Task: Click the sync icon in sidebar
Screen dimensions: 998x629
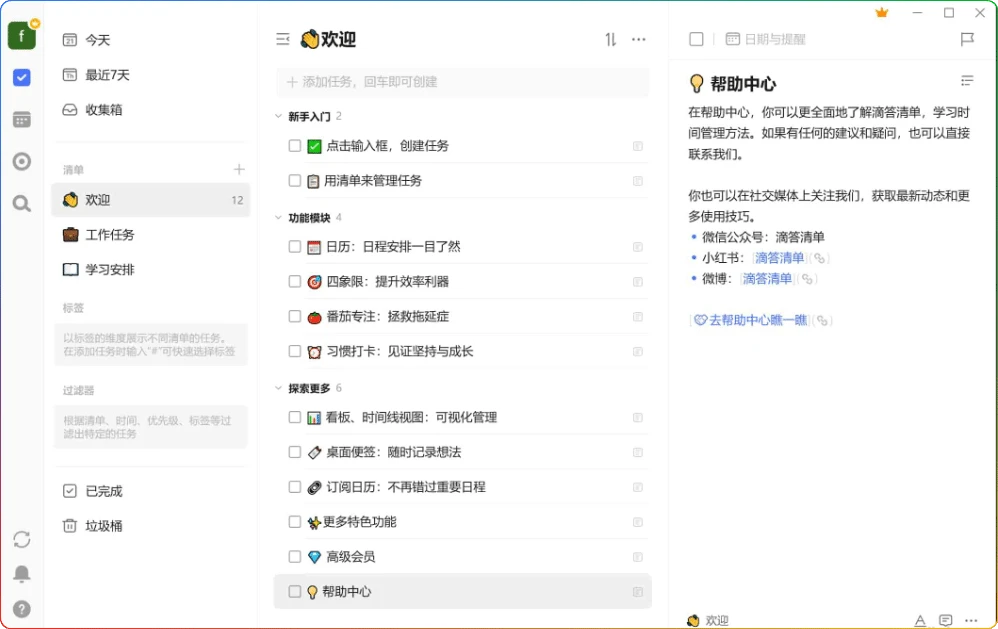Action: (x=21, y=539)
